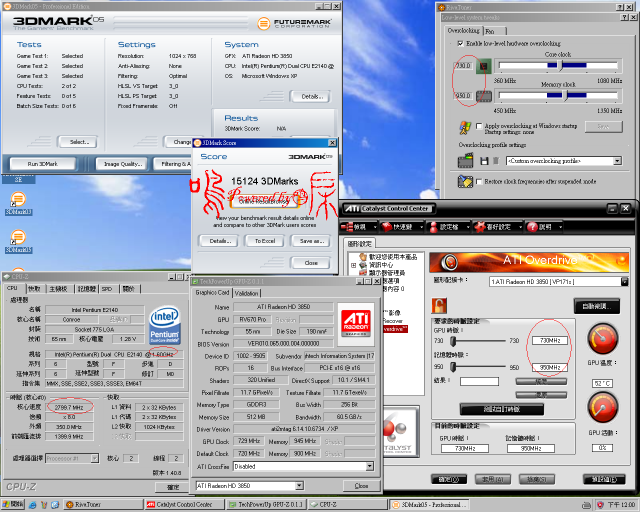Click the welcome tree item icon in Catalyst

coord(363,256)
